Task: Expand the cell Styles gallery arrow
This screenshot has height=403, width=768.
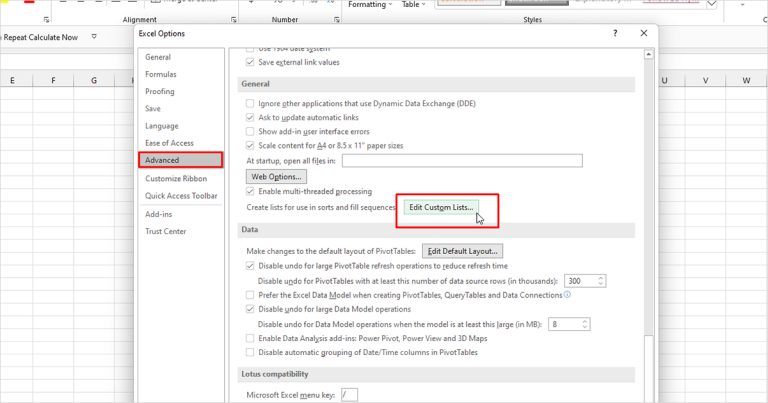Action: click(712, 4)
